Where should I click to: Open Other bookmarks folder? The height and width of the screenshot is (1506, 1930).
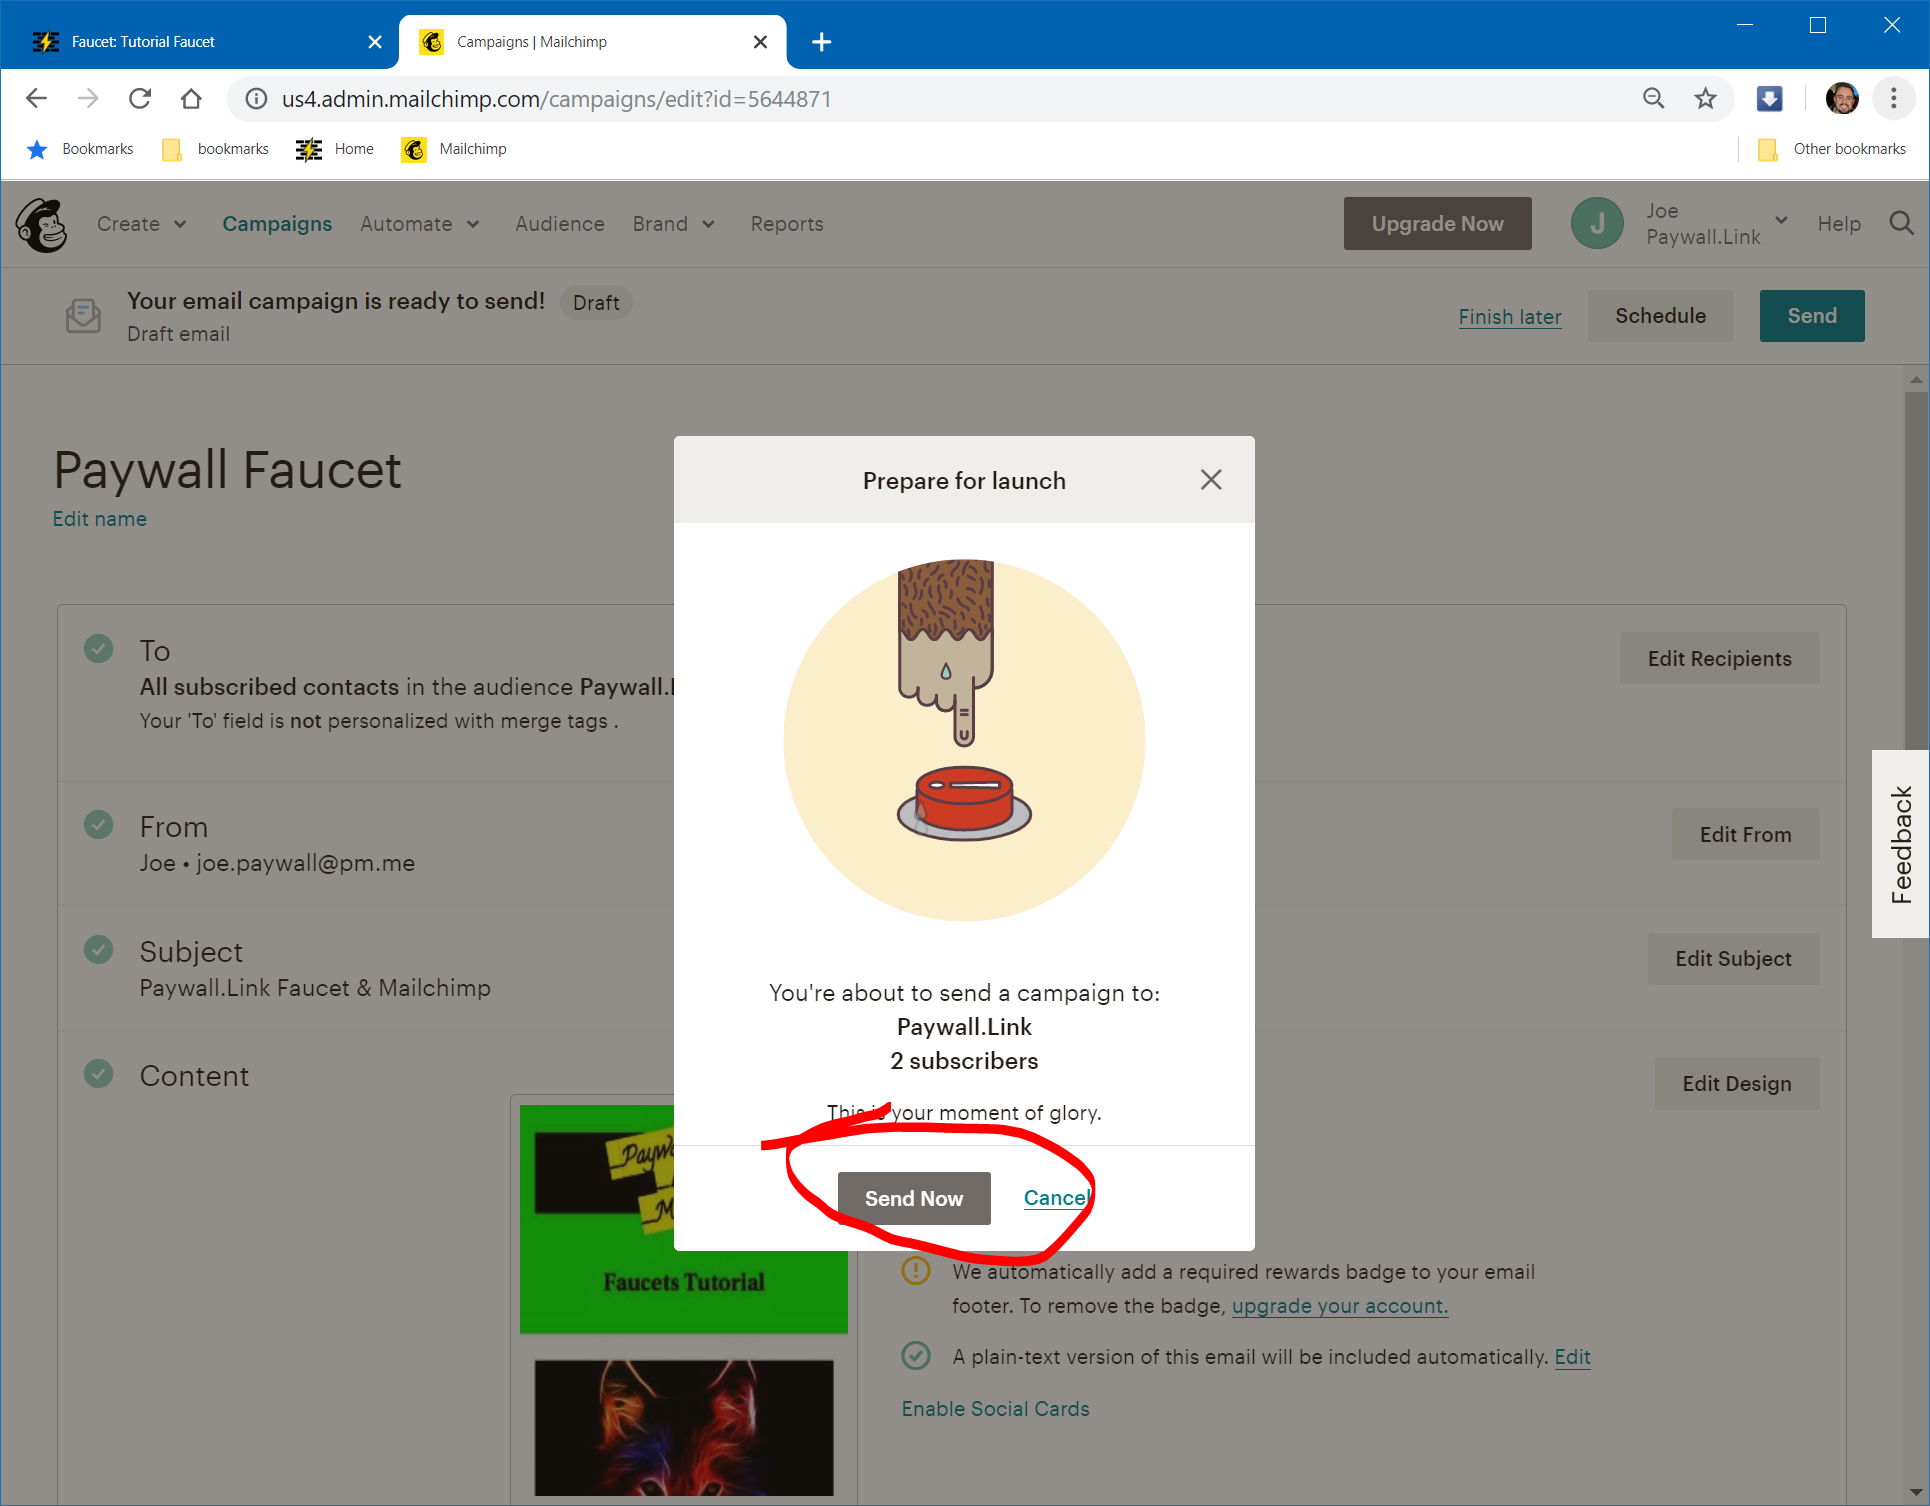1833,149
